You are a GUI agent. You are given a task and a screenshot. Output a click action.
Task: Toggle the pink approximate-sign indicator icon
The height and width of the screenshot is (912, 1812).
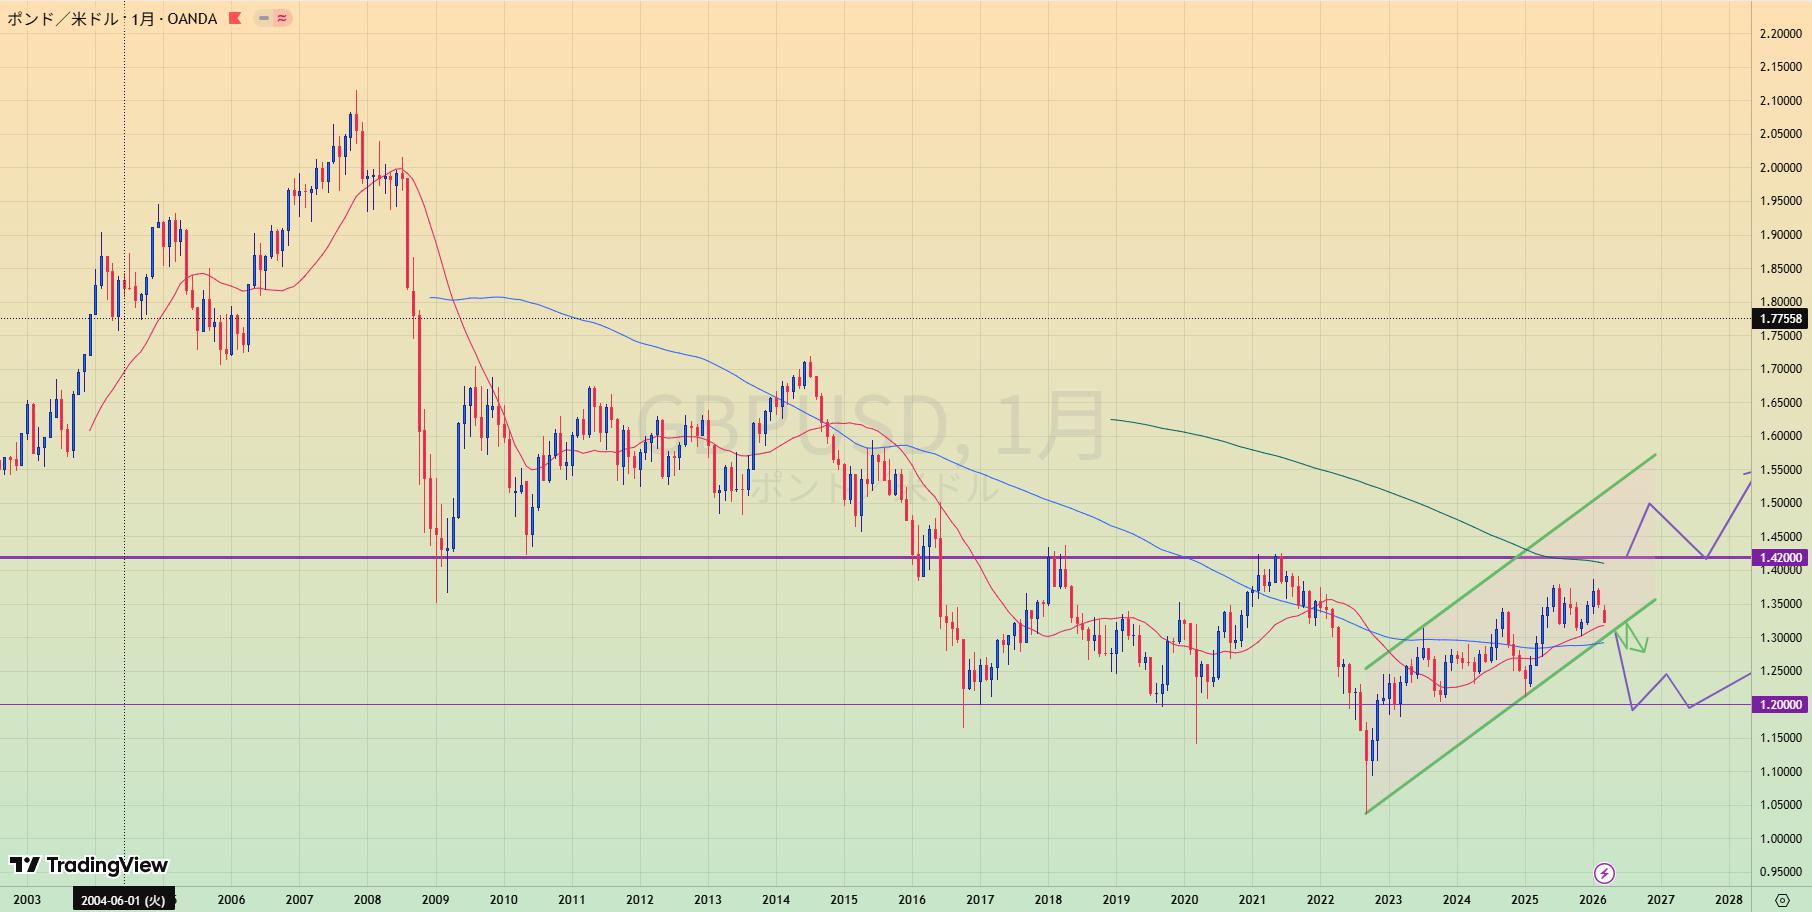point(282,18)
